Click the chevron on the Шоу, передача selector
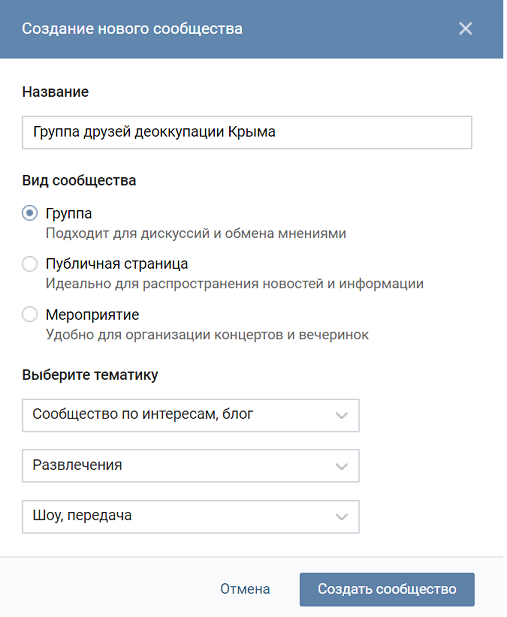 point(341,517)
